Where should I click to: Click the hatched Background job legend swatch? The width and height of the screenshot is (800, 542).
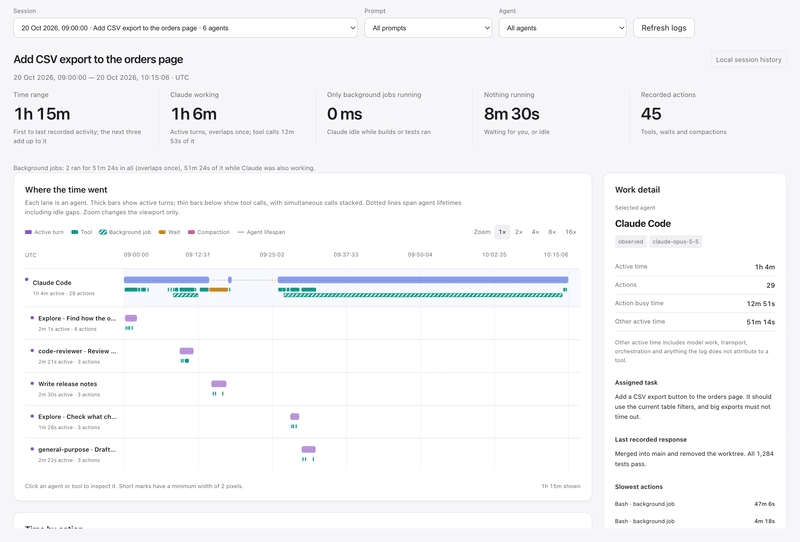pos(103,232)
